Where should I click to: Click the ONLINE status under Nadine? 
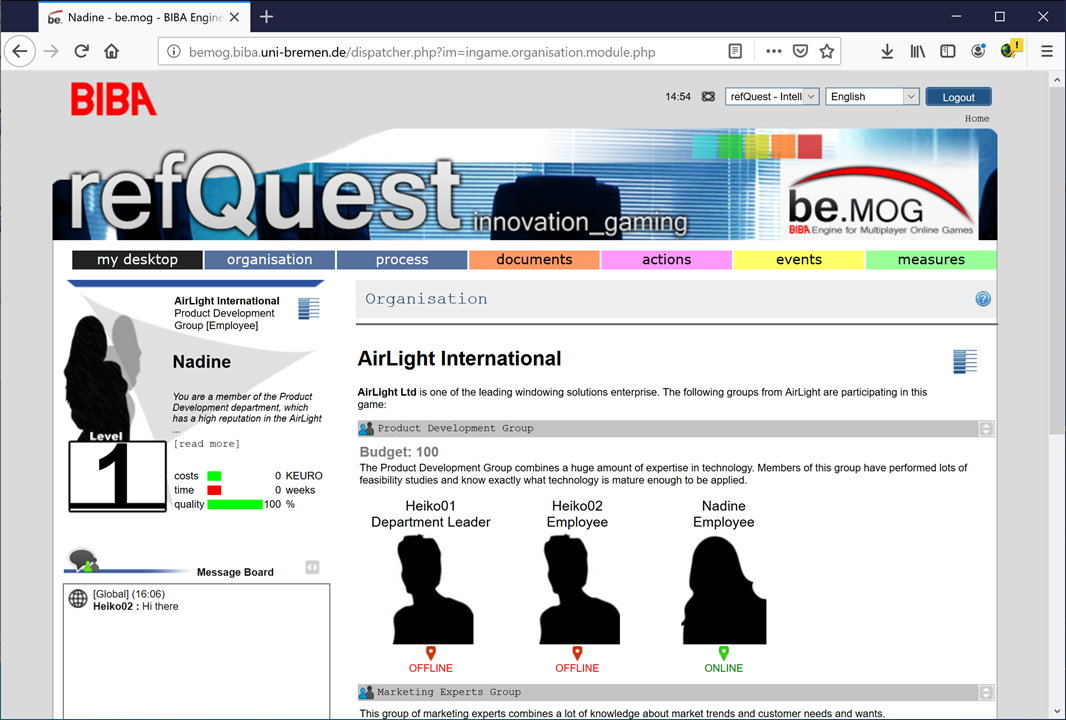(723, 668)
